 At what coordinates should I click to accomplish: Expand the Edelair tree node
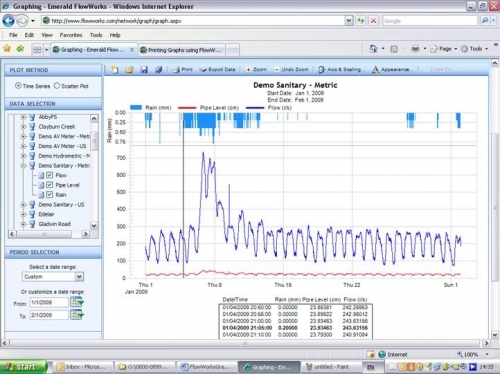tap(23, 214)
